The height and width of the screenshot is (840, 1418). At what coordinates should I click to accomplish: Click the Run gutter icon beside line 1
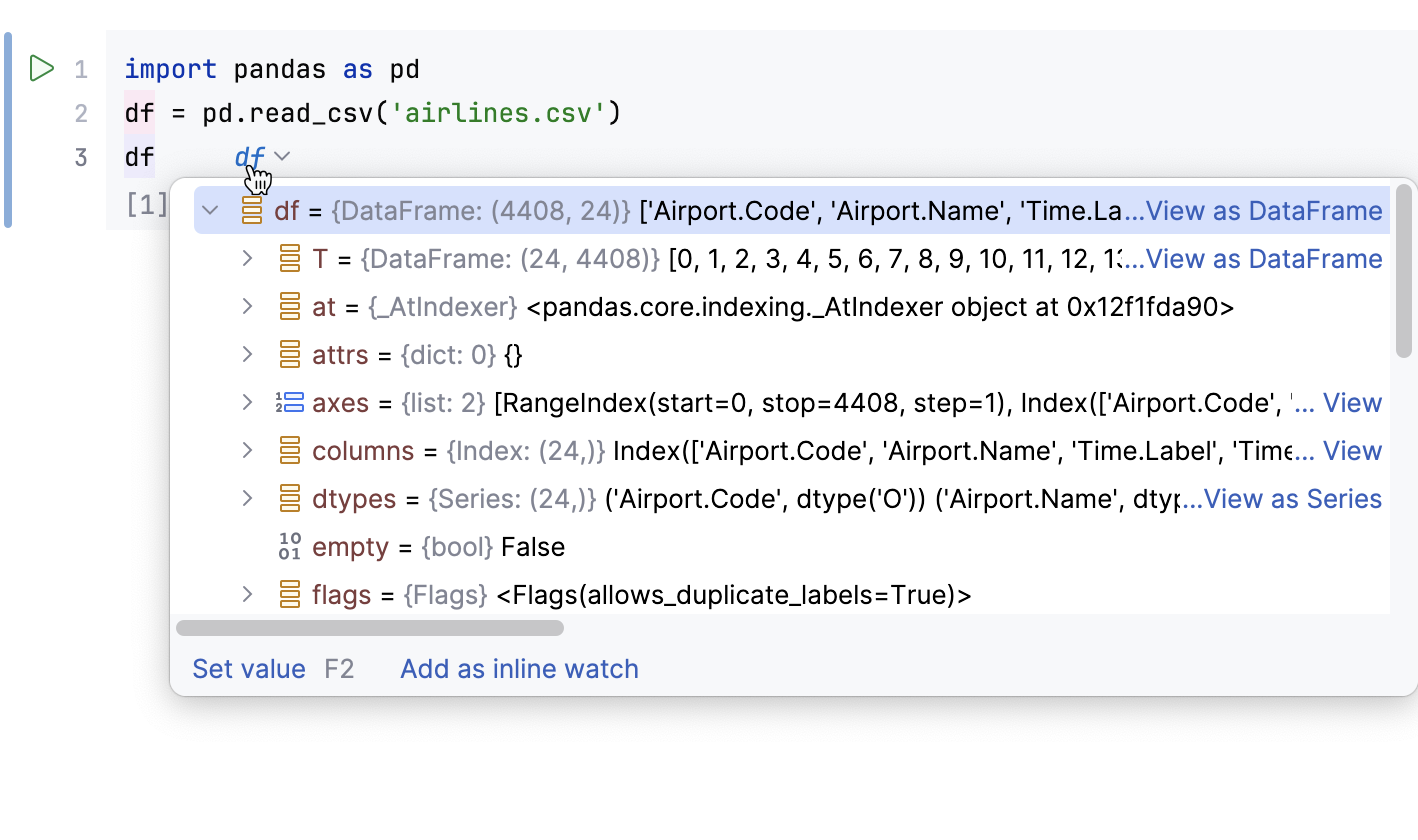(x=41, y=68)
